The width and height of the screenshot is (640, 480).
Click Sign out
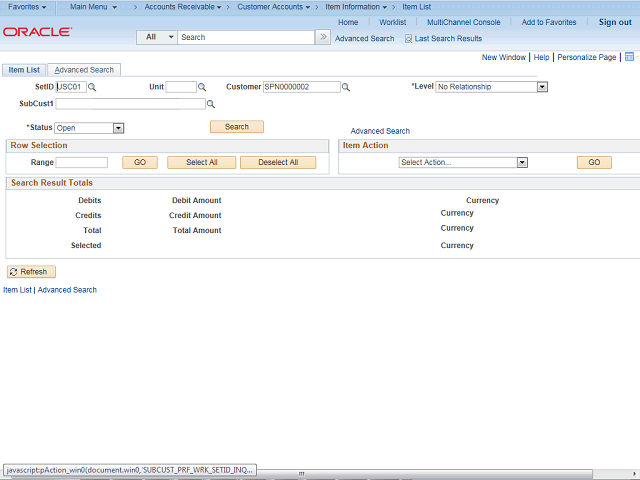coord(615,22)
